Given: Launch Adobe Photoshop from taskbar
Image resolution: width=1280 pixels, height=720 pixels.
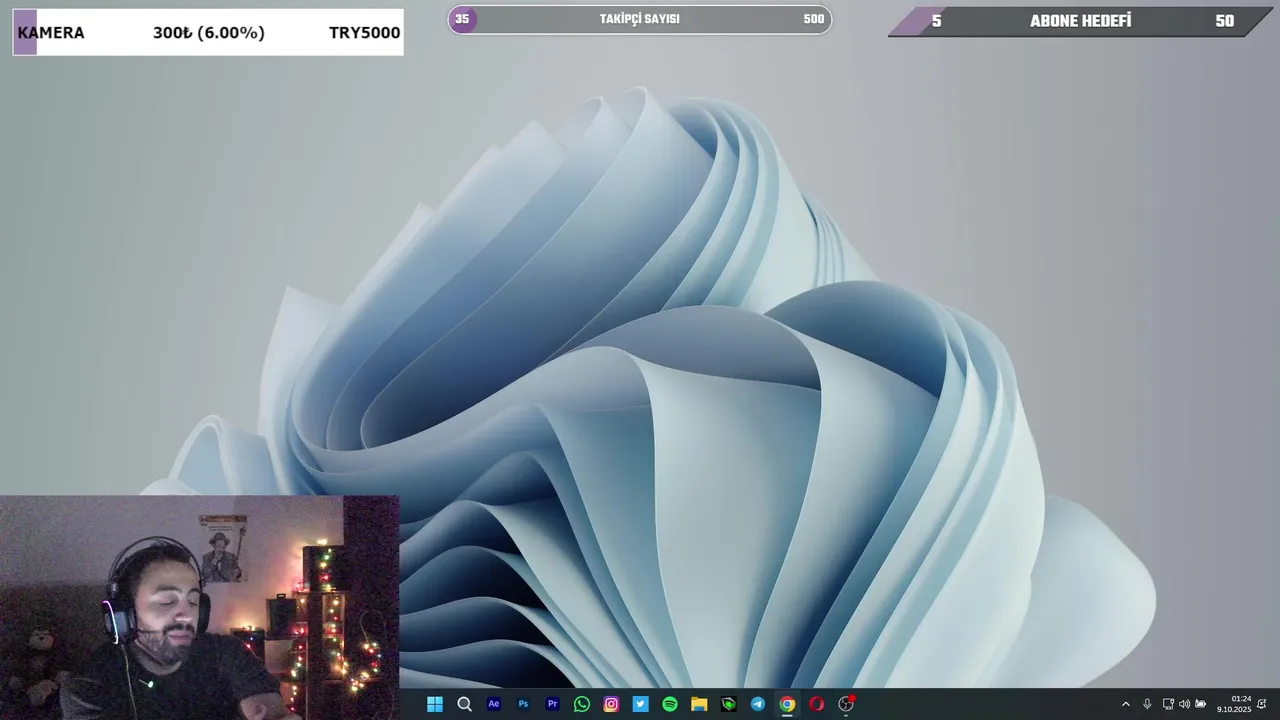Looking at the screenshot, I should click(x=523, y=704).
